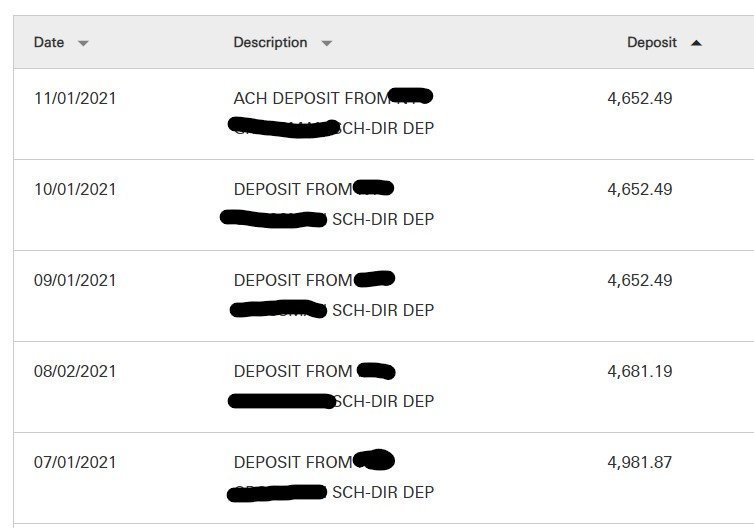
Task: Sort by the Date column header label
Action: tap(49, 43)
